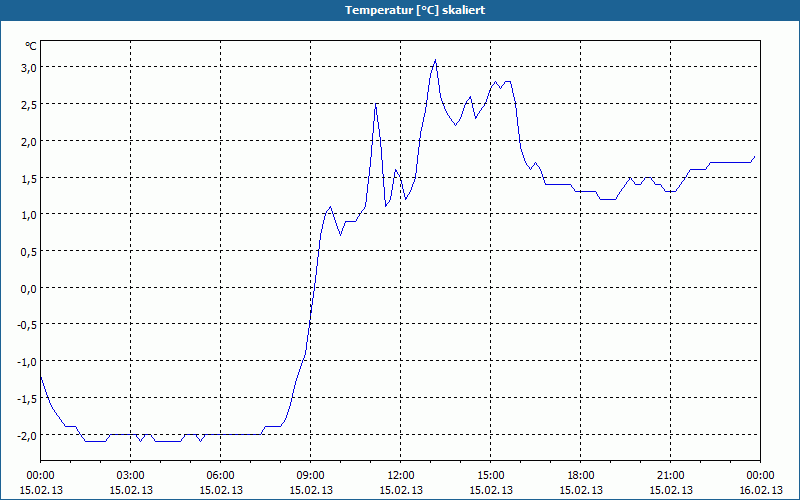Click the 15.02.13 date under 03:00
The image size is (800, 500).
point(131,490)
